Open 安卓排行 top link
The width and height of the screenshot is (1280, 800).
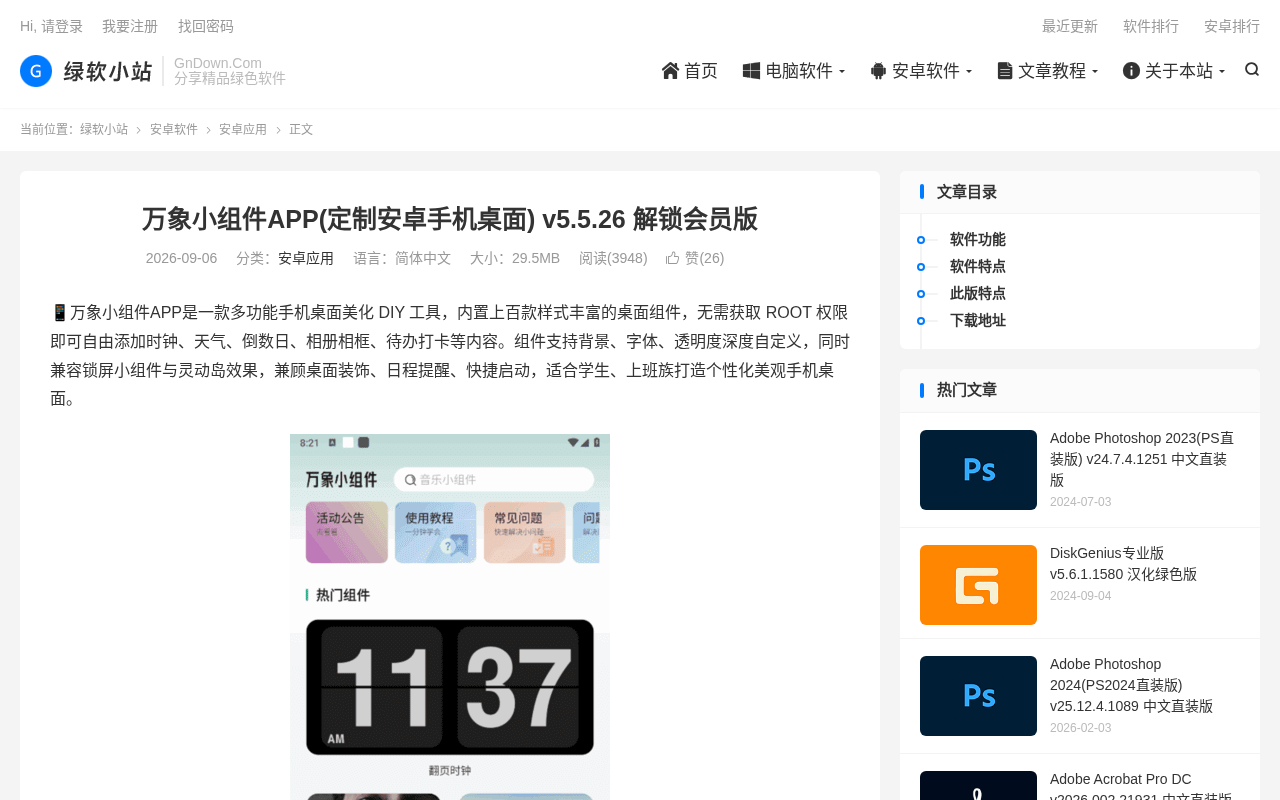[1232, 26]
